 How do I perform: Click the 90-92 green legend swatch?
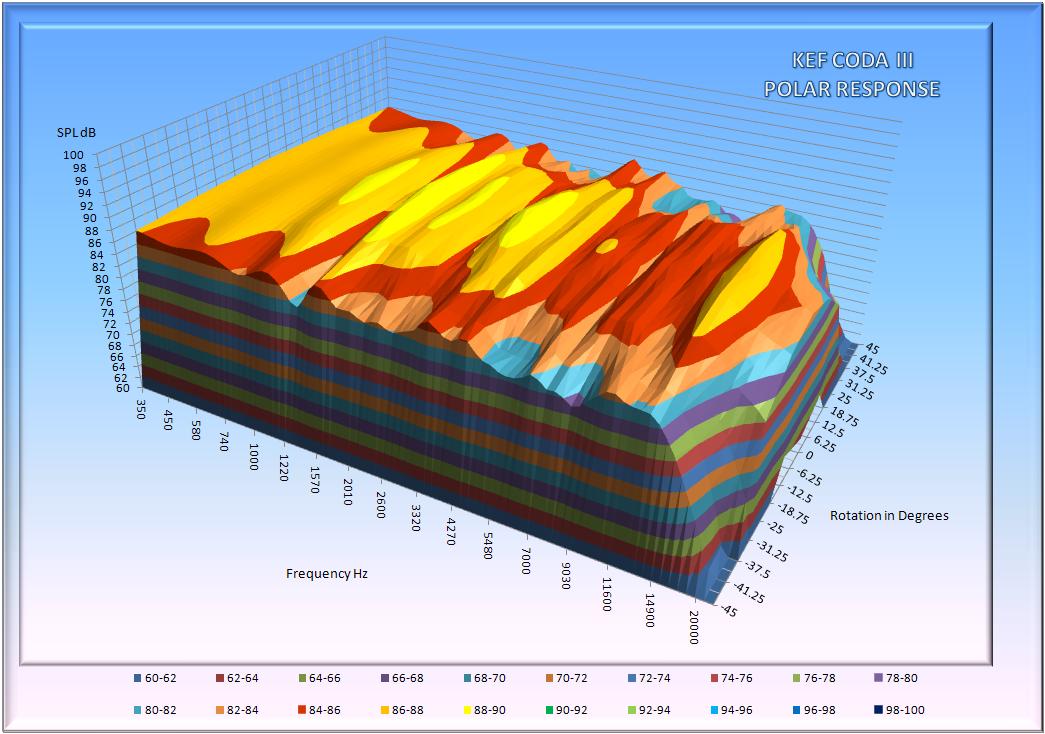[549, 710]
